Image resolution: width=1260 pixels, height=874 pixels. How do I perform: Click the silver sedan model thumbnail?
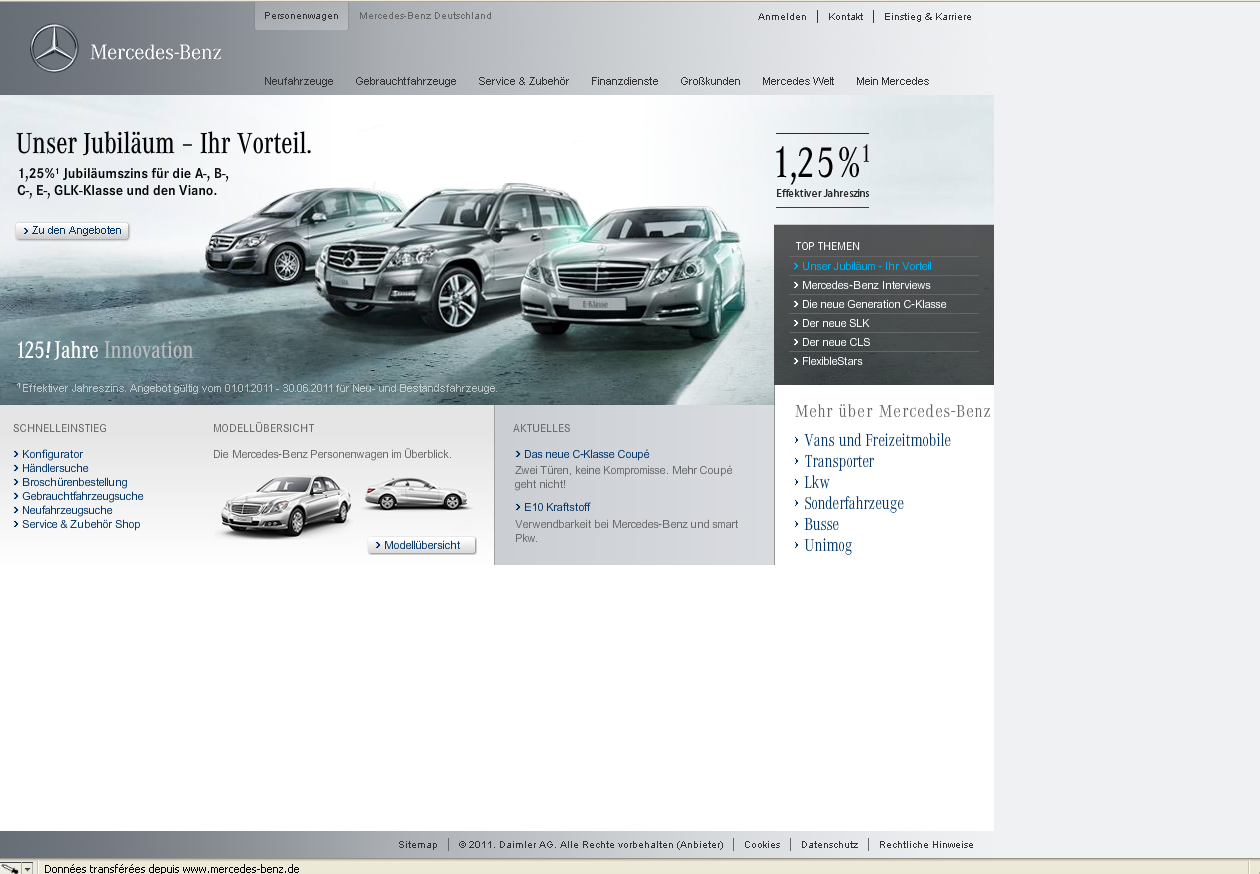285,506
